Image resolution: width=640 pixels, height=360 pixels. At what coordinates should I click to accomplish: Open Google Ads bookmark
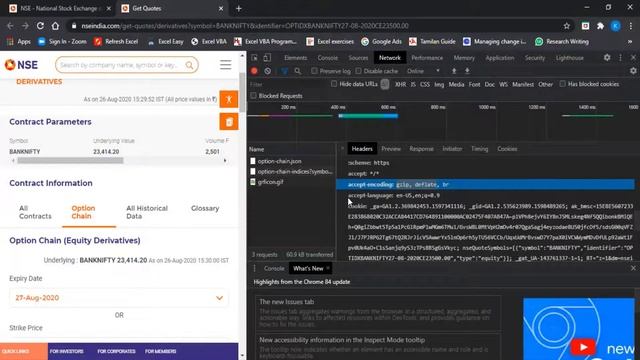(x=382, y=42)
